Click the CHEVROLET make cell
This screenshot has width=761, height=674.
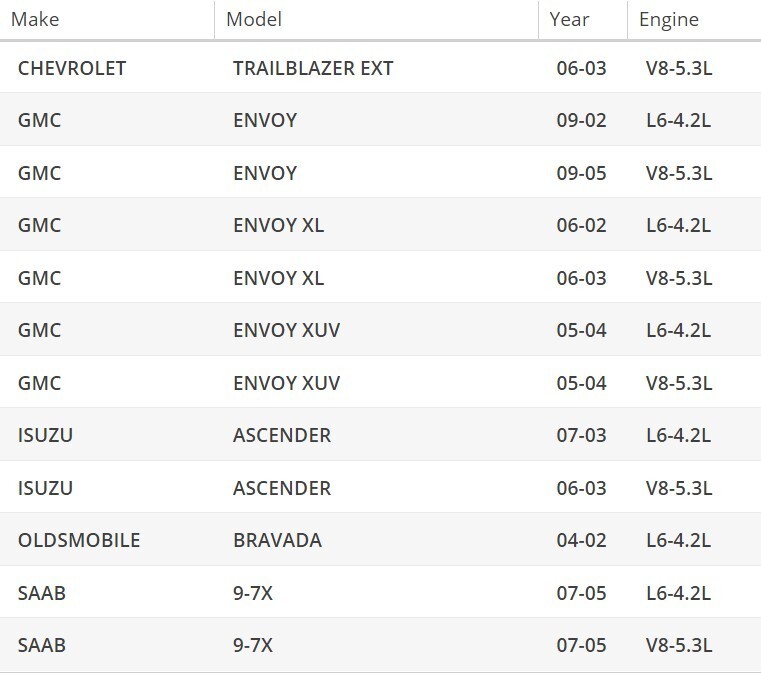click(x=72, y=68)
